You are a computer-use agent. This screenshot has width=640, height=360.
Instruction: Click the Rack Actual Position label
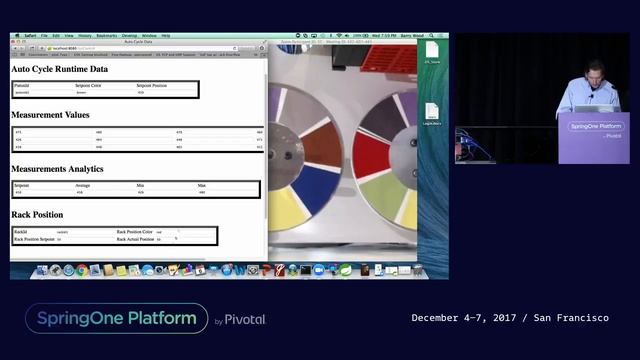136,239
